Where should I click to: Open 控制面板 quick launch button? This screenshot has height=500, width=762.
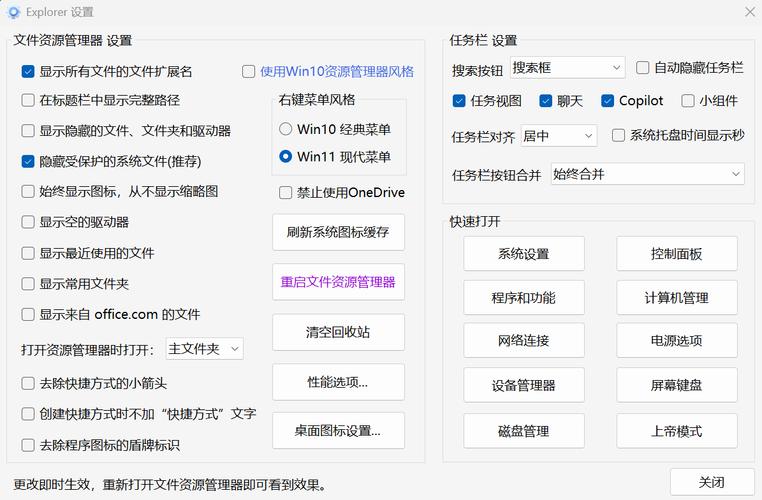(677, 254)
